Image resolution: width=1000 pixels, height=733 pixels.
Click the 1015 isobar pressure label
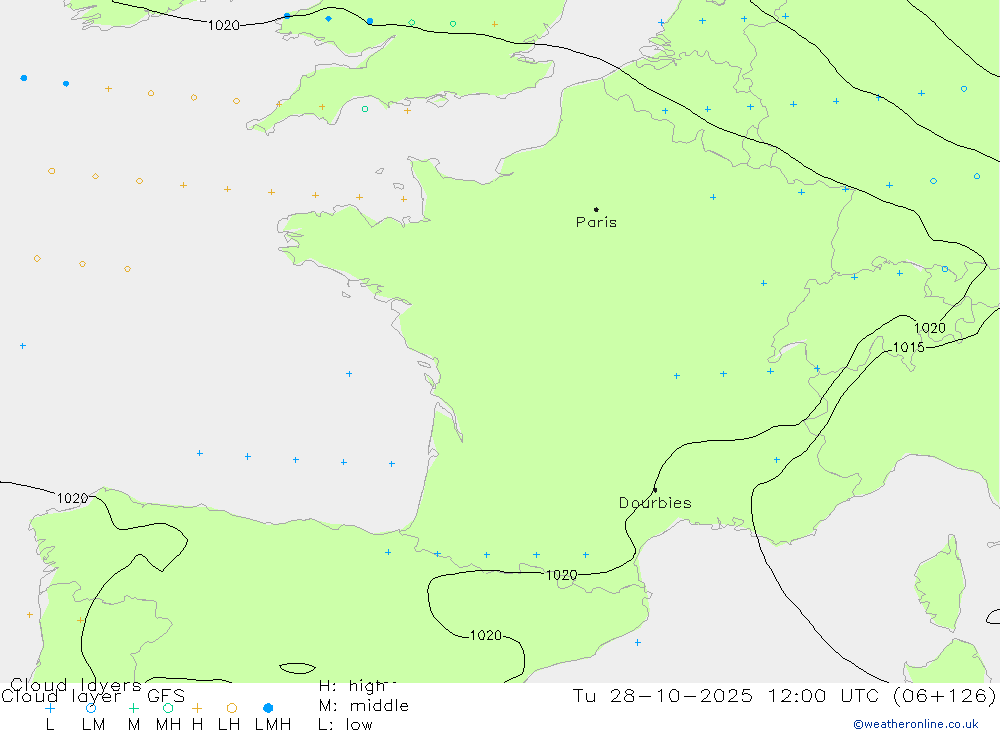(x=908, y=348)
